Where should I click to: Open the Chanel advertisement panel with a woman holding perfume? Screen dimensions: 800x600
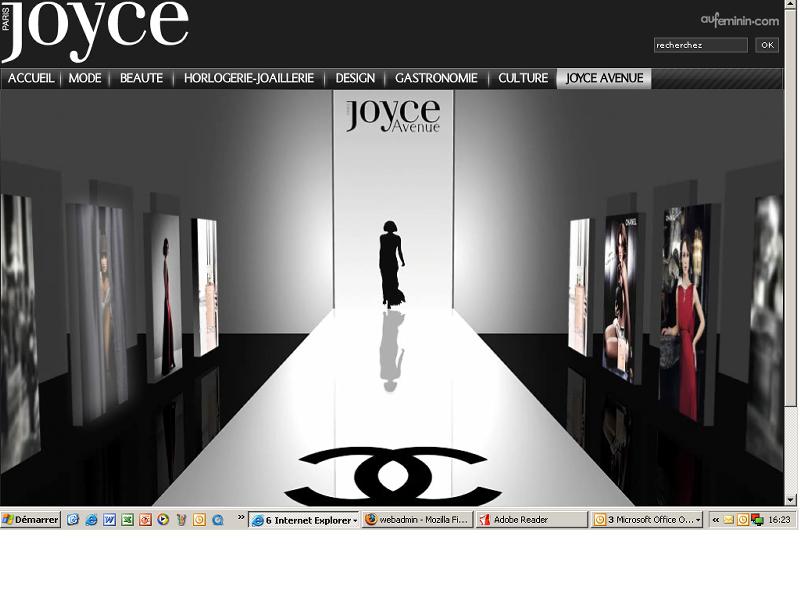coord(622,297)
